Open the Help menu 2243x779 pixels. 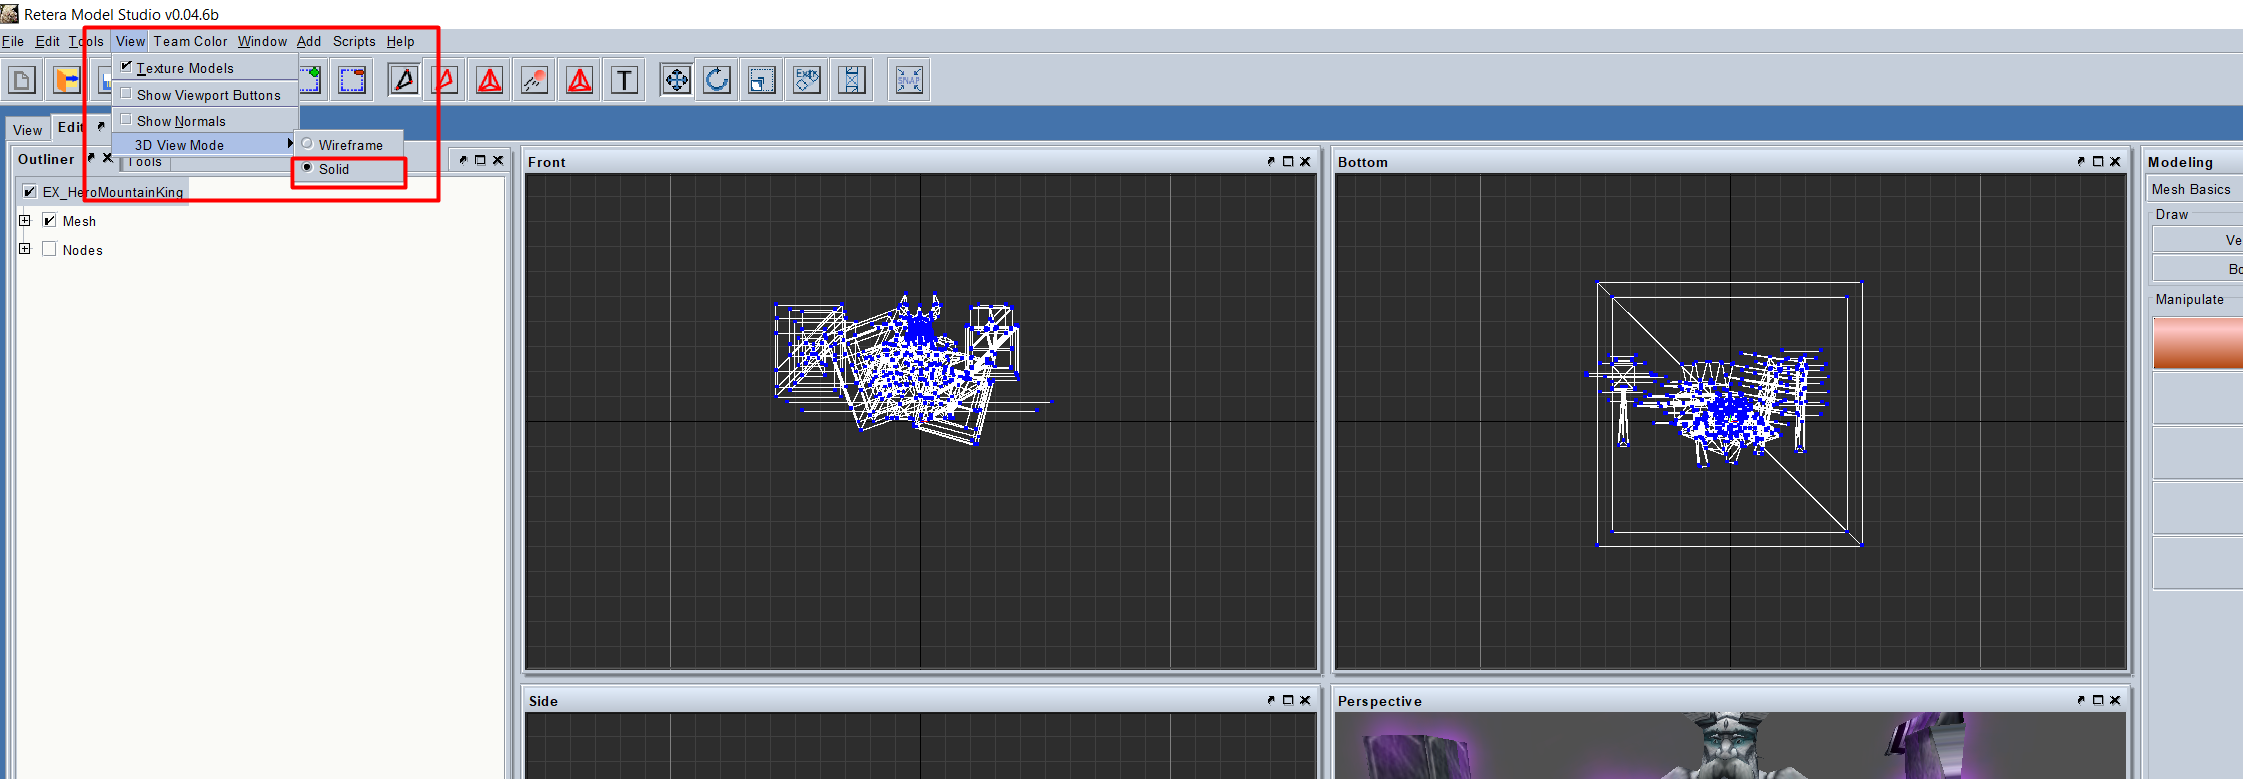(401, 41)
